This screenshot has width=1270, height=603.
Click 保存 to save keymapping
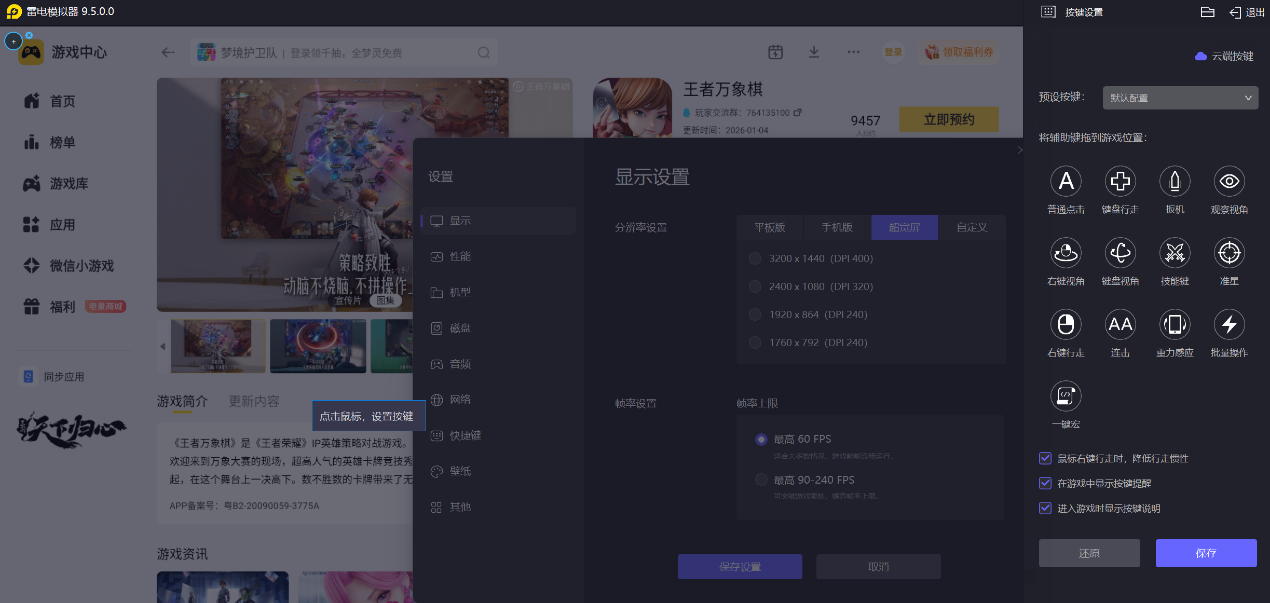coord(1206,553)
